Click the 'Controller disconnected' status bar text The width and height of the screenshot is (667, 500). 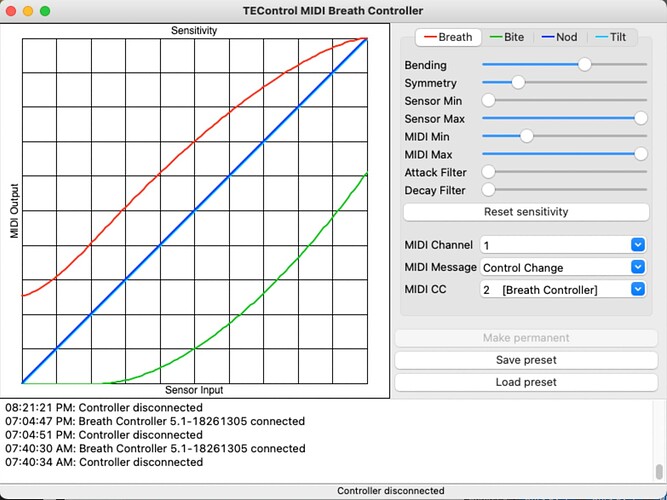coord(391,491)
